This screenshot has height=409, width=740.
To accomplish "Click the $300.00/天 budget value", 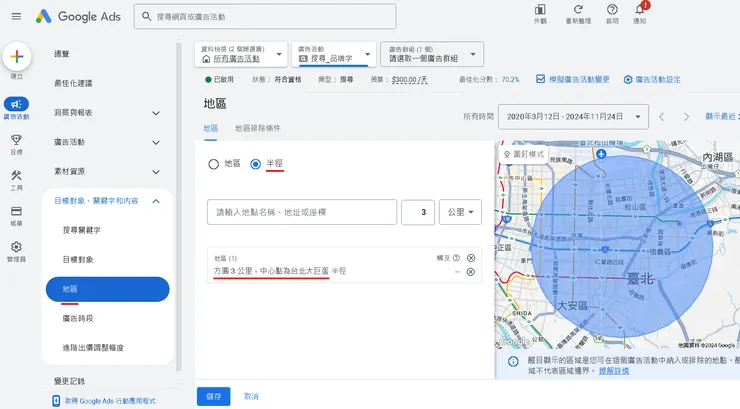I will pos(410,80).
